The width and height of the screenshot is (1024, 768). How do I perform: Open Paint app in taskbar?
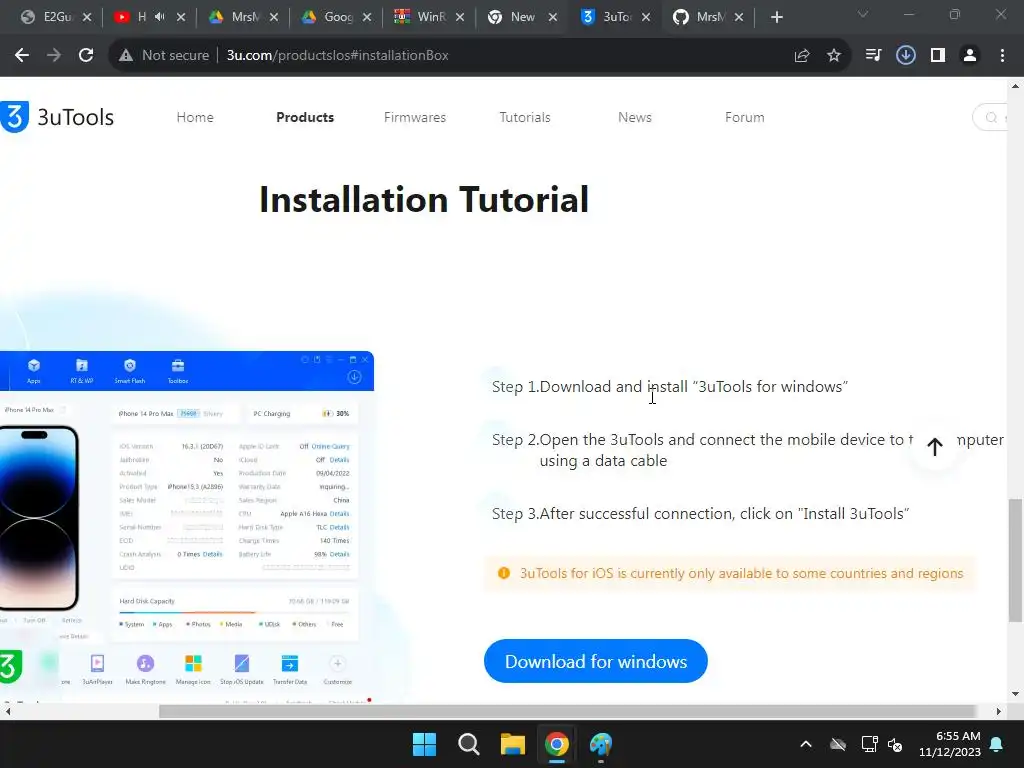point(601,744)
